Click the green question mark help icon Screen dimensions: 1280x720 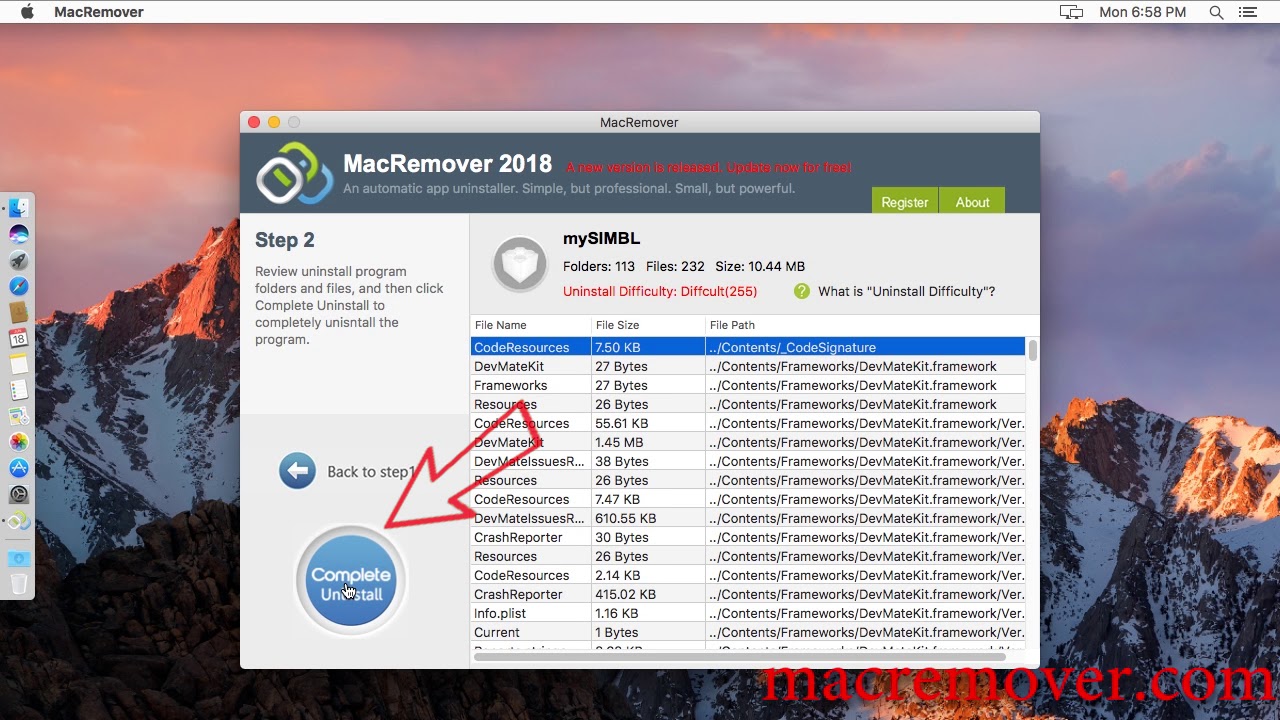[802, 291]
